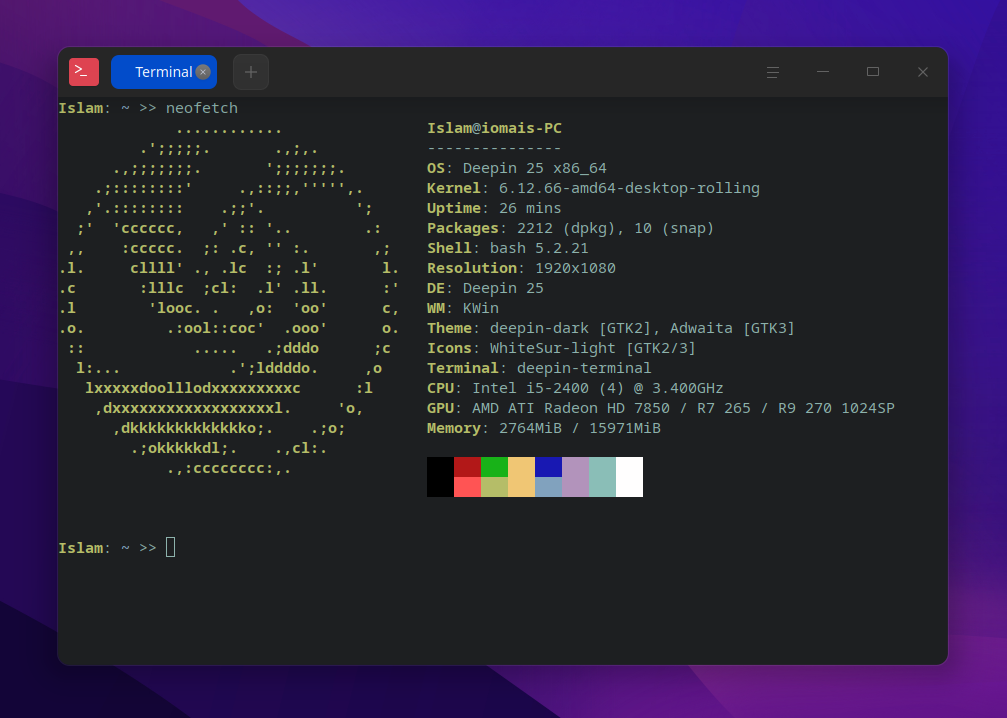
Task: Select the green color swatch
Action: [494, 477]
